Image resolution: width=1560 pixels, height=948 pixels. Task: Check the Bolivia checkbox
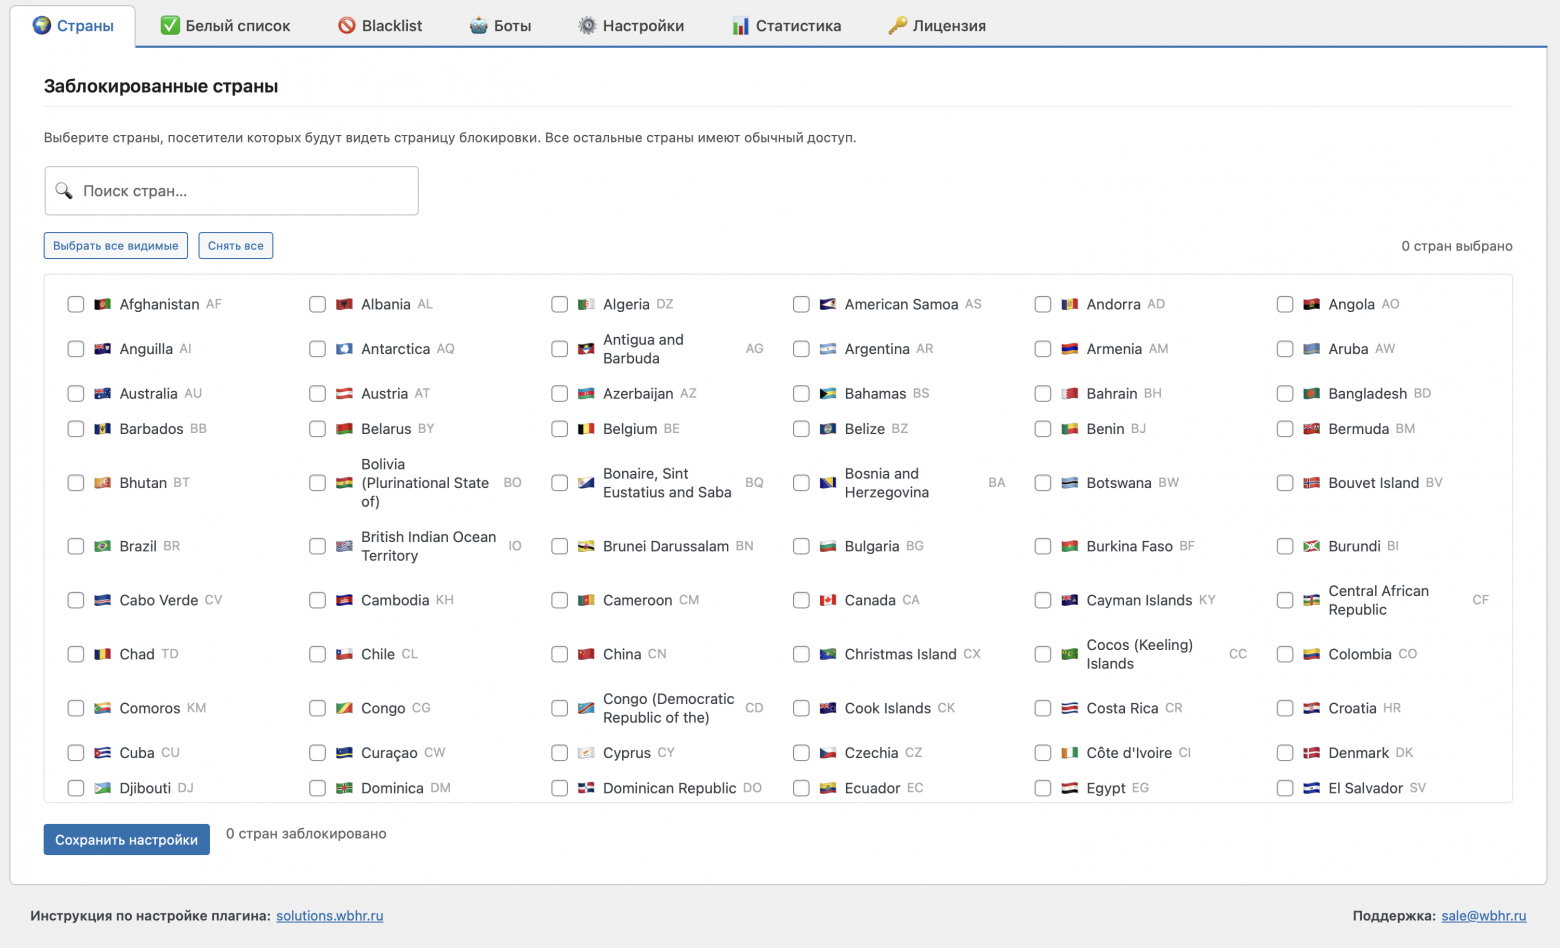point(317,483)
